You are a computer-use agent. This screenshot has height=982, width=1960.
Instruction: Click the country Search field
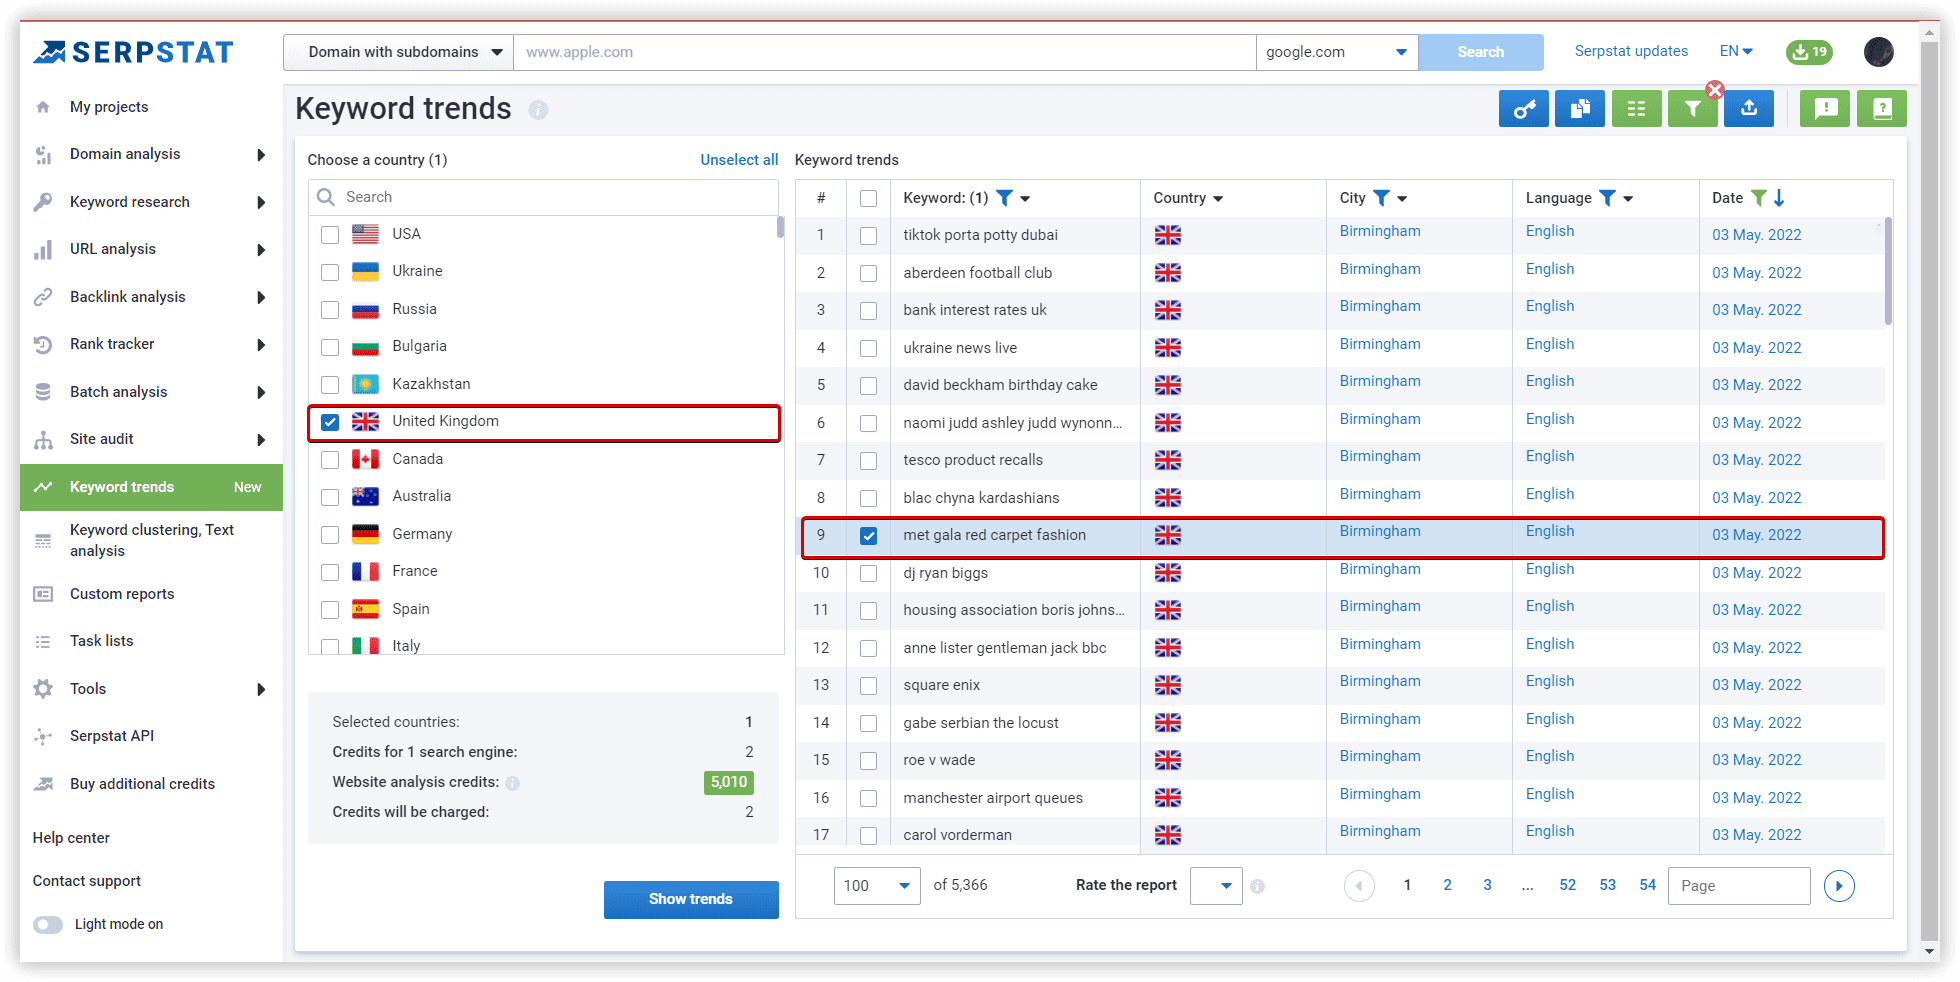(544, 198)
